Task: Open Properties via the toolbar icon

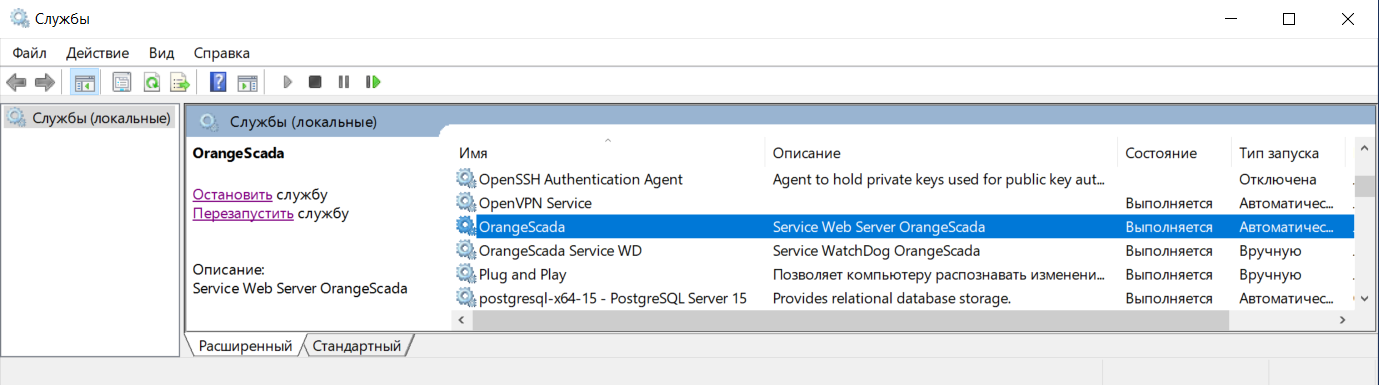Action: coord(122,82)
